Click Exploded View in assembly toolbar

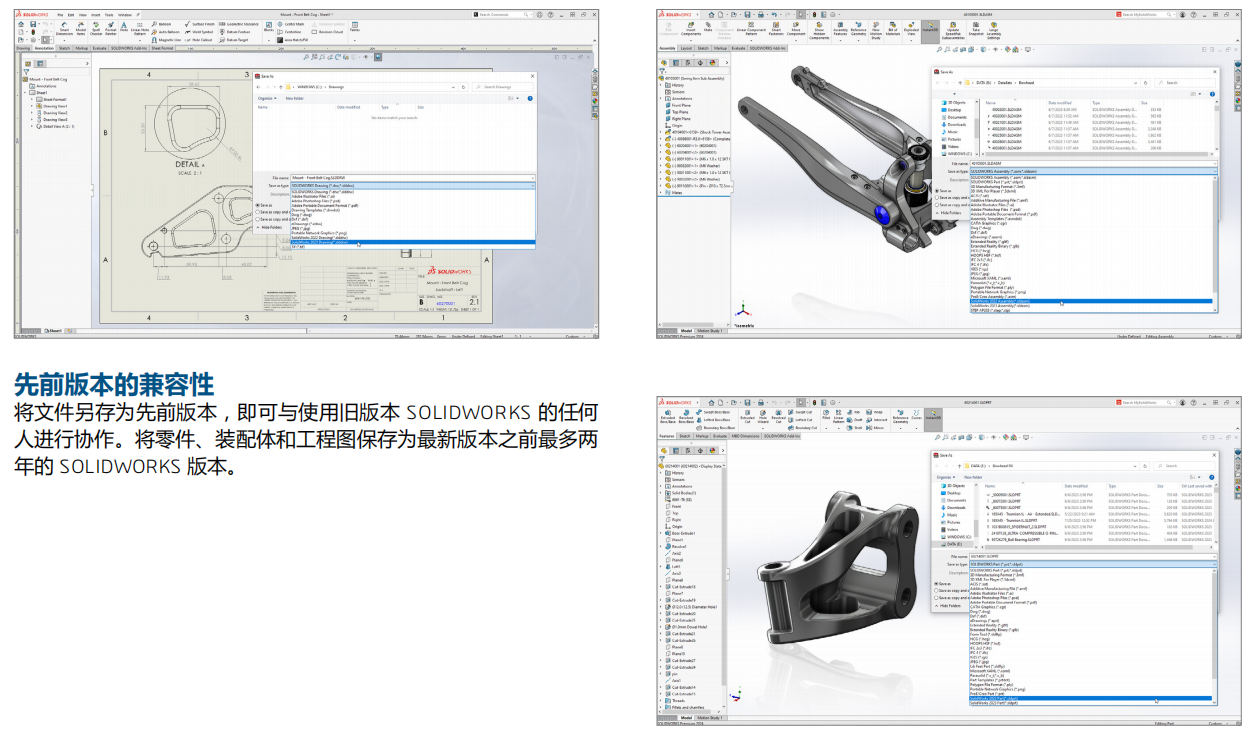tap(910, 30)
